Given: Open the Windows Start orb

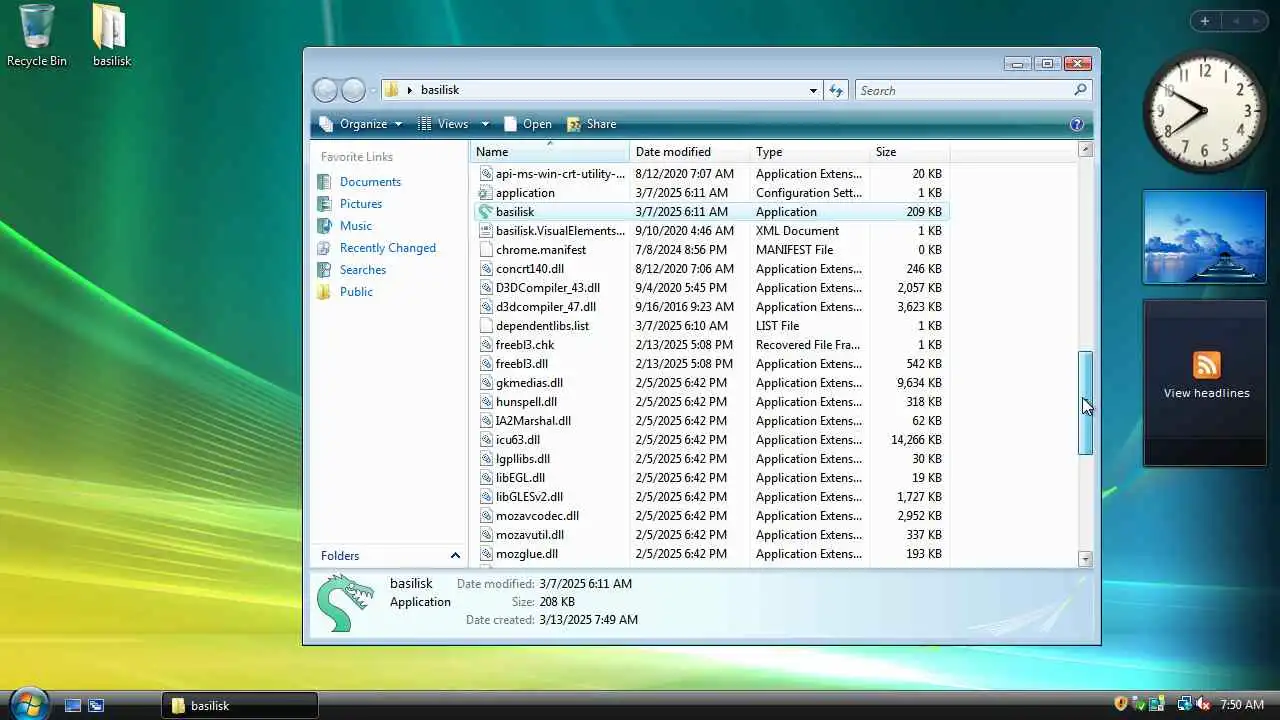Looking at the screenshot, I should pos(28,703).
